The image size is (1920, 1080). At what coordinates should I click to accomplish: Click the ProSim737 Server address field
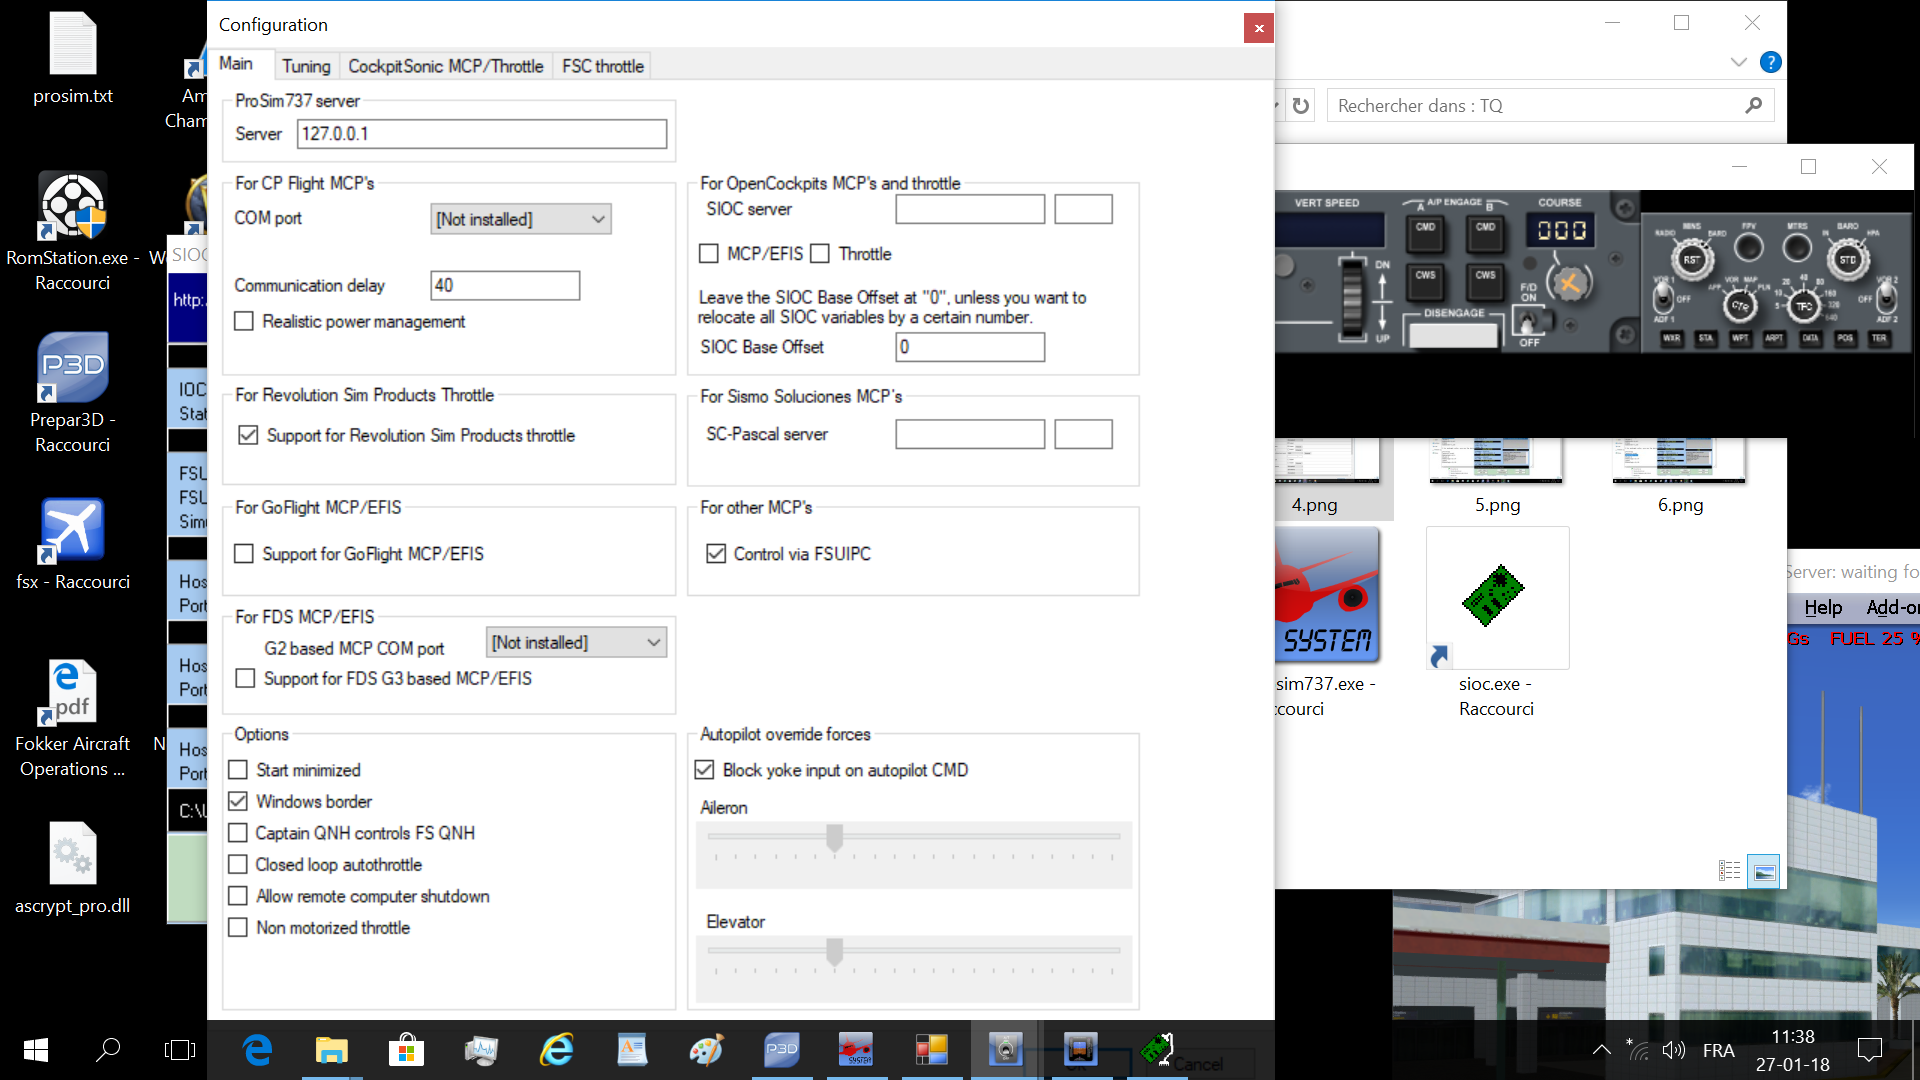(481, 134)
